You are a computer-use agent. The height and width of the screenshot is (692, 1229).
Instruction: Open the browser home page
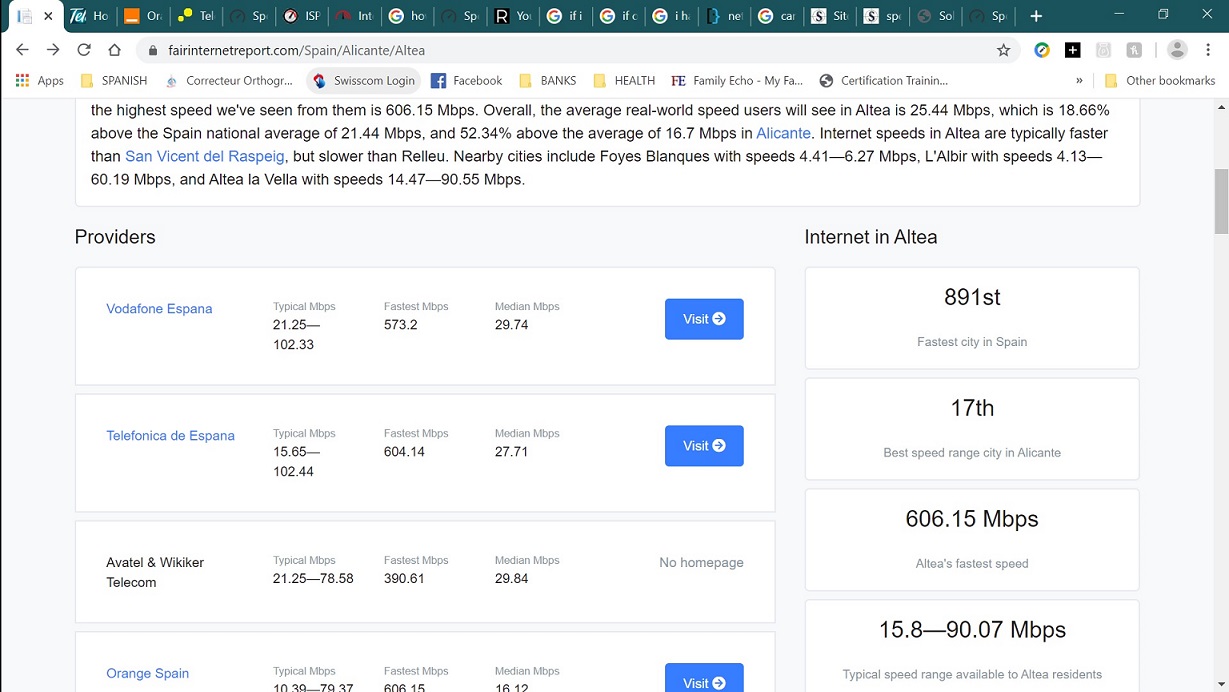[x=114, y=50]
